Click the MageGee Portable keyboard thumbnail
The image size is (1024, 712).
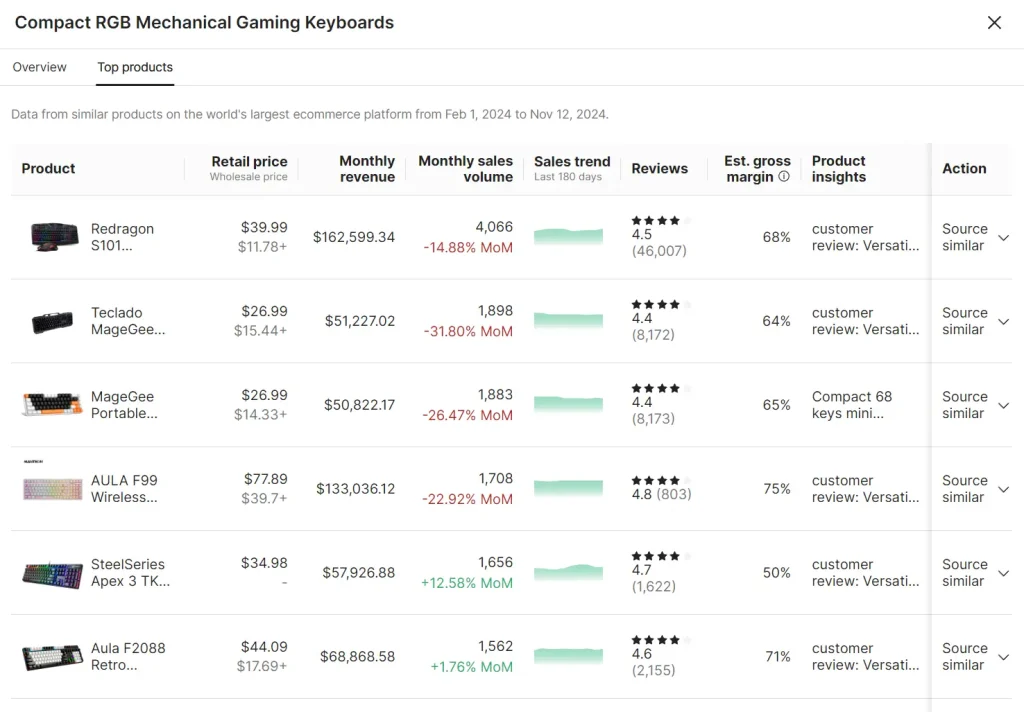coord(51,405)
